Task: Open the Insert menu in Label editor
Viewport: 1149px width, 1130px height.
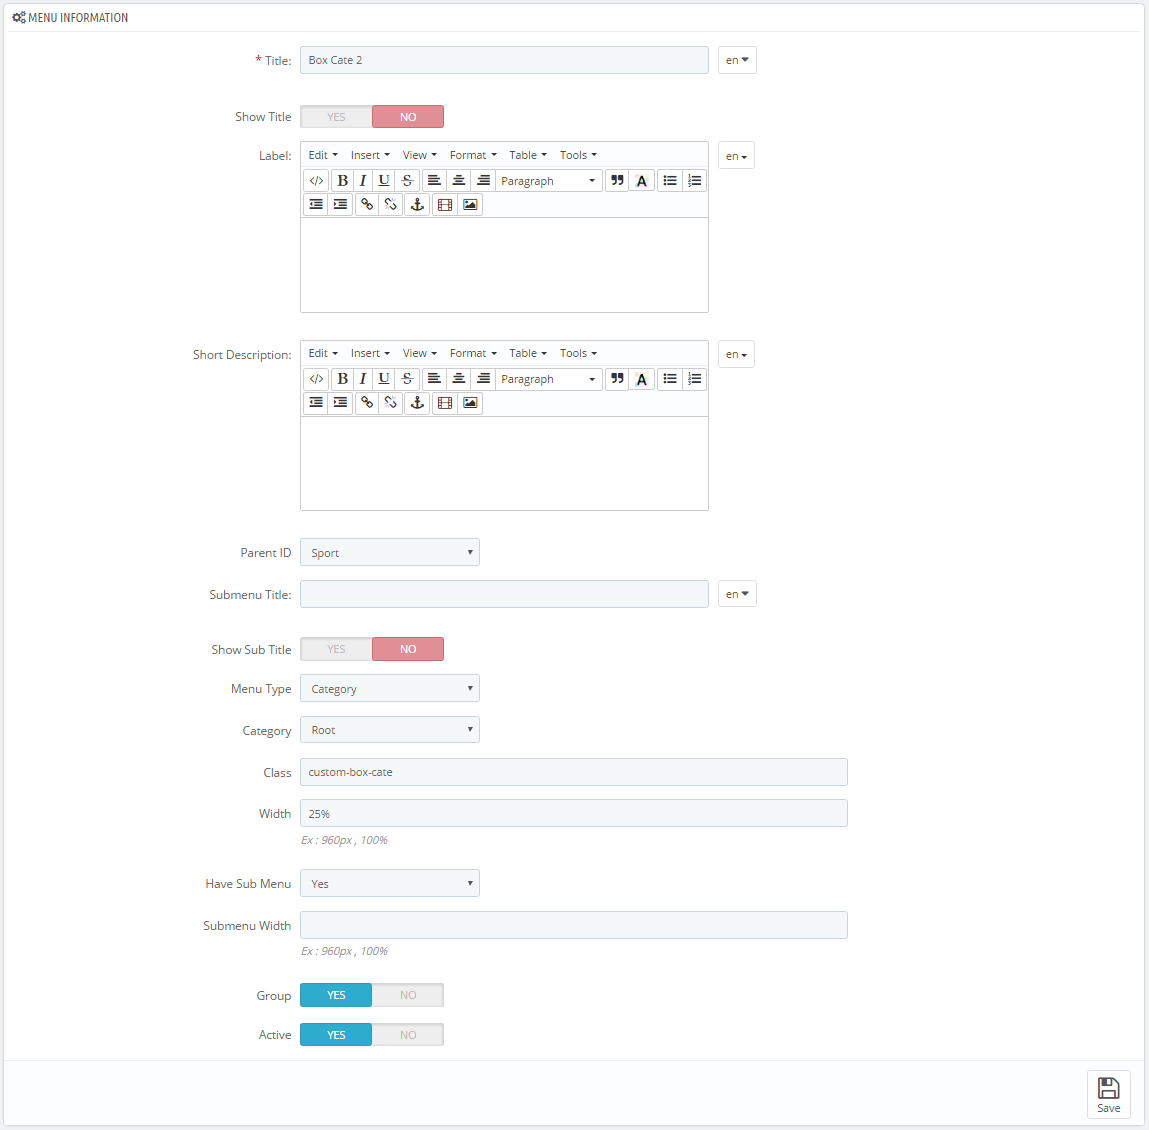Action: (370, 155)
